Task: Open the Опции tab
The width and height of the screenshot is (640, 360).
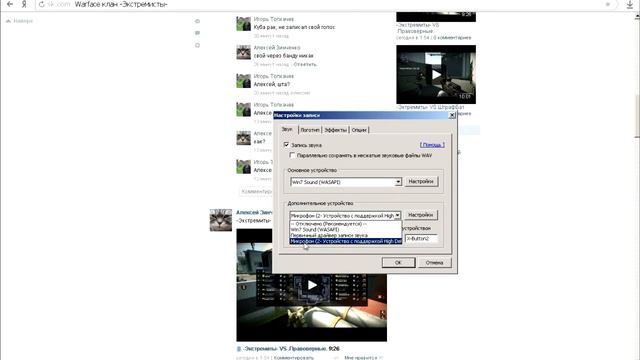Action: tap(359, 130)
